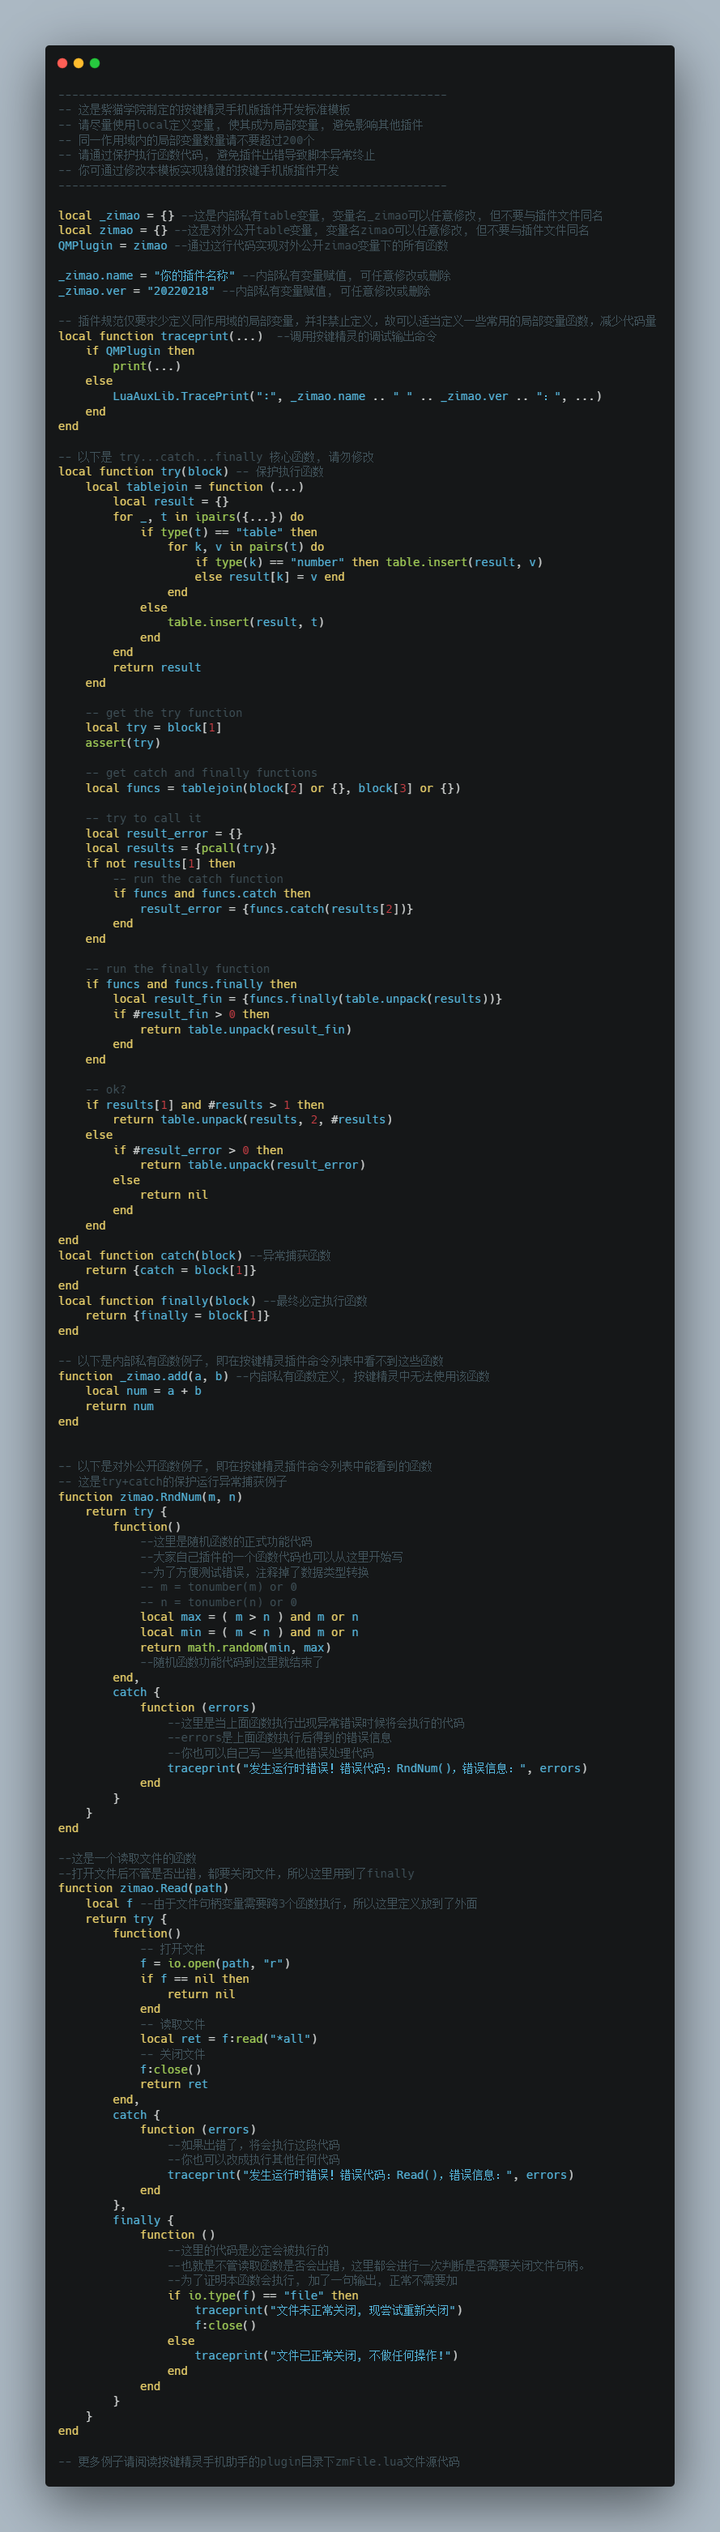The width and height of the screenshot is (720, 2532).
Task: Click the green maximize dot
Action: (94, 63)
